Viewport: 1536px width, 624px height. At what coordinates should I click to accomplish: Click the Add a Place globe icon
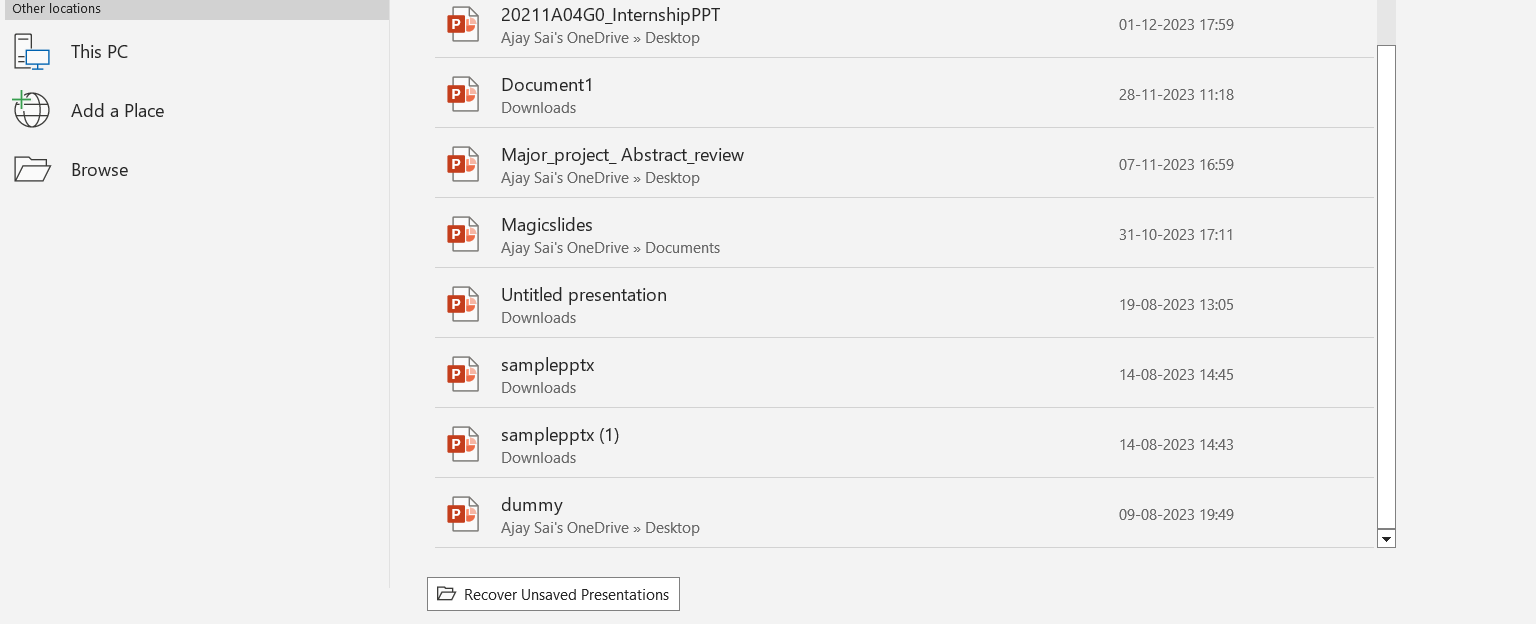tap(32, 110)
